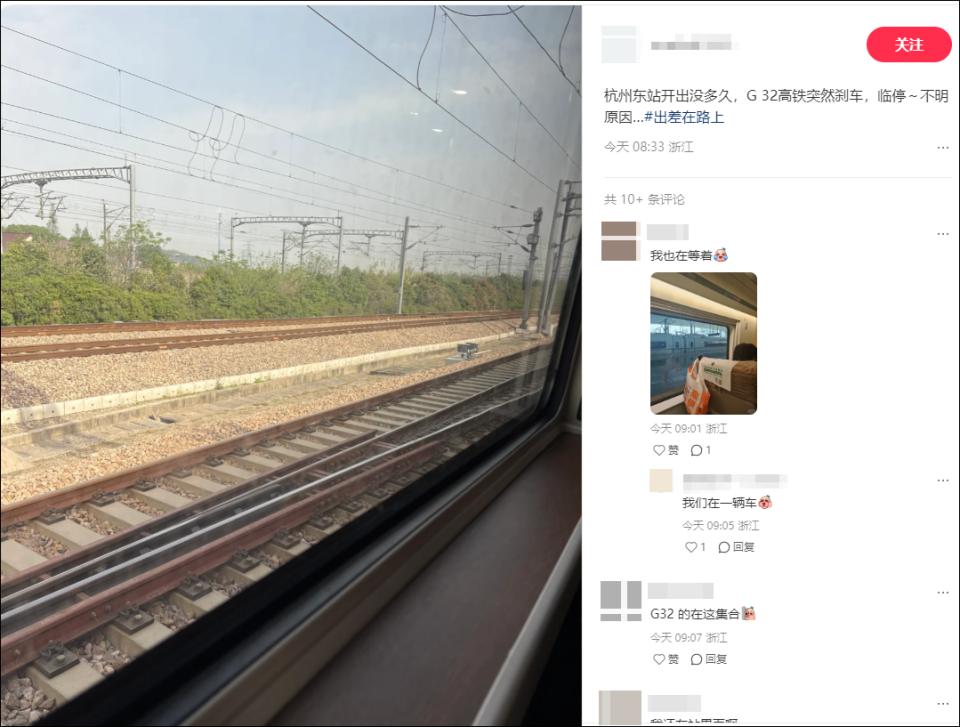The image size is (960, 727).
Task: Open more options for 我也在等着 comment
Action: pyautogui.click(x=942, y=234)
